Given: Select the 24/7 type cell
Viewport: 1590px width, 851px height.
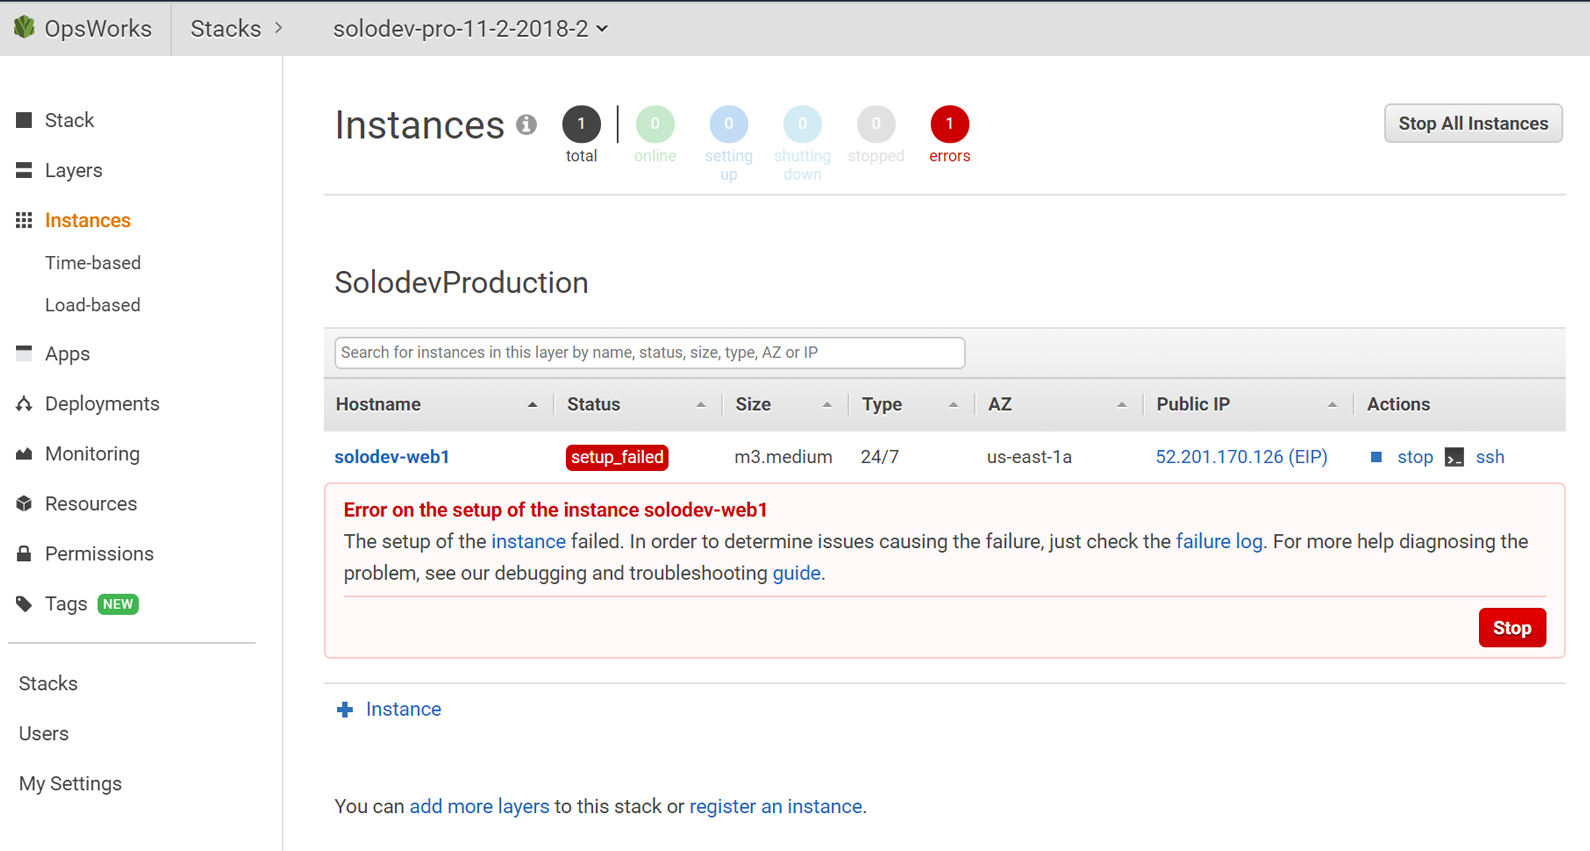Looking at the screenshot, I should 880,457.
